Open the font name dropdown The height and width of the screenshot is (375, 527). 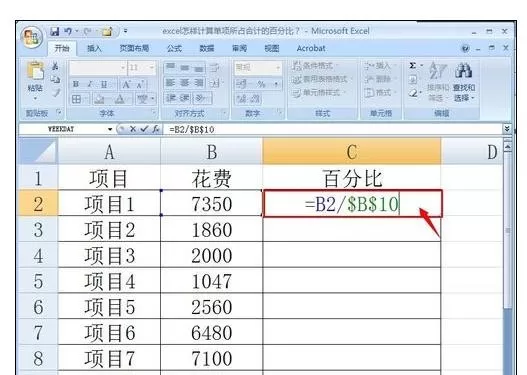[x=123, y=68]
